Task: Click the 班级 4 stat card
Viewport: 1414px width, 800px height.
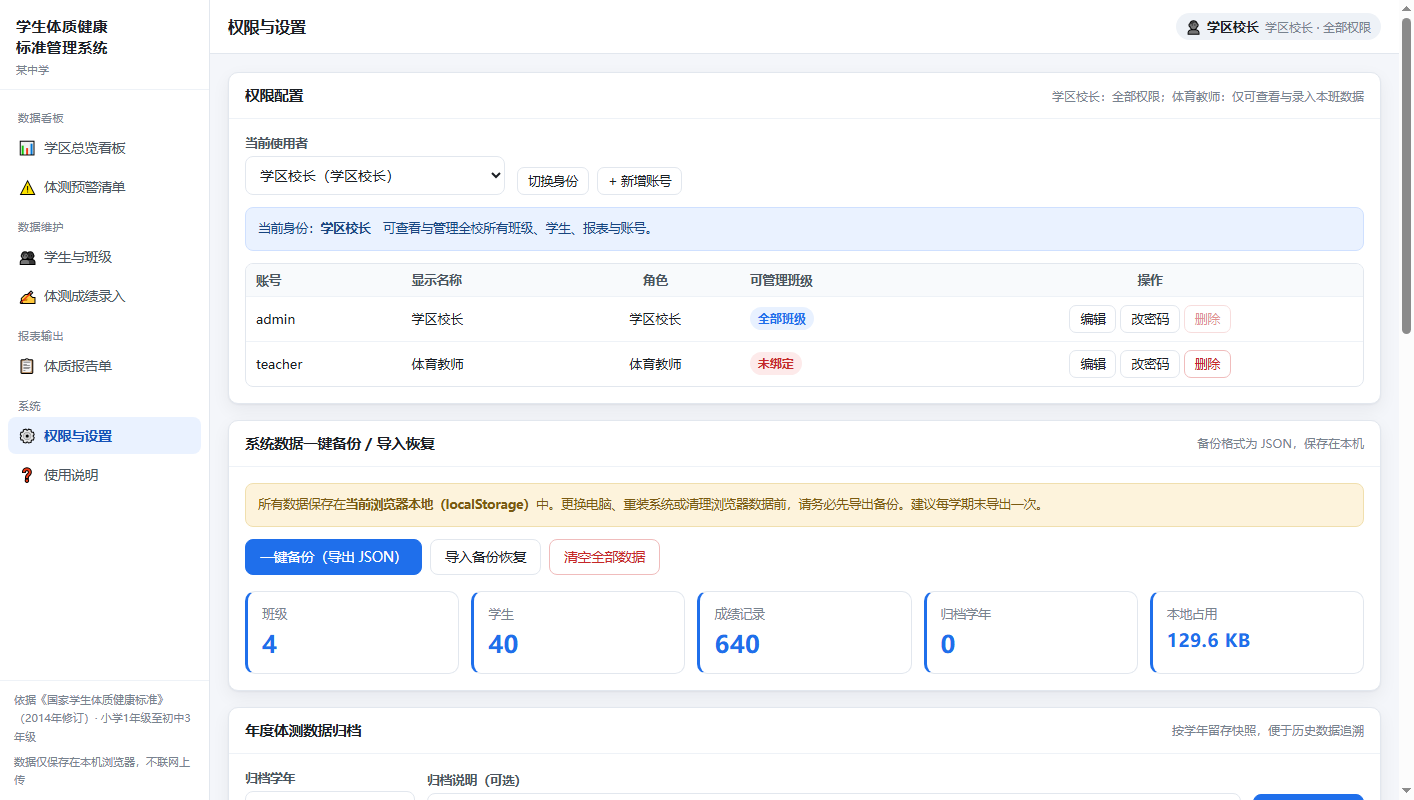Action: 352,632
